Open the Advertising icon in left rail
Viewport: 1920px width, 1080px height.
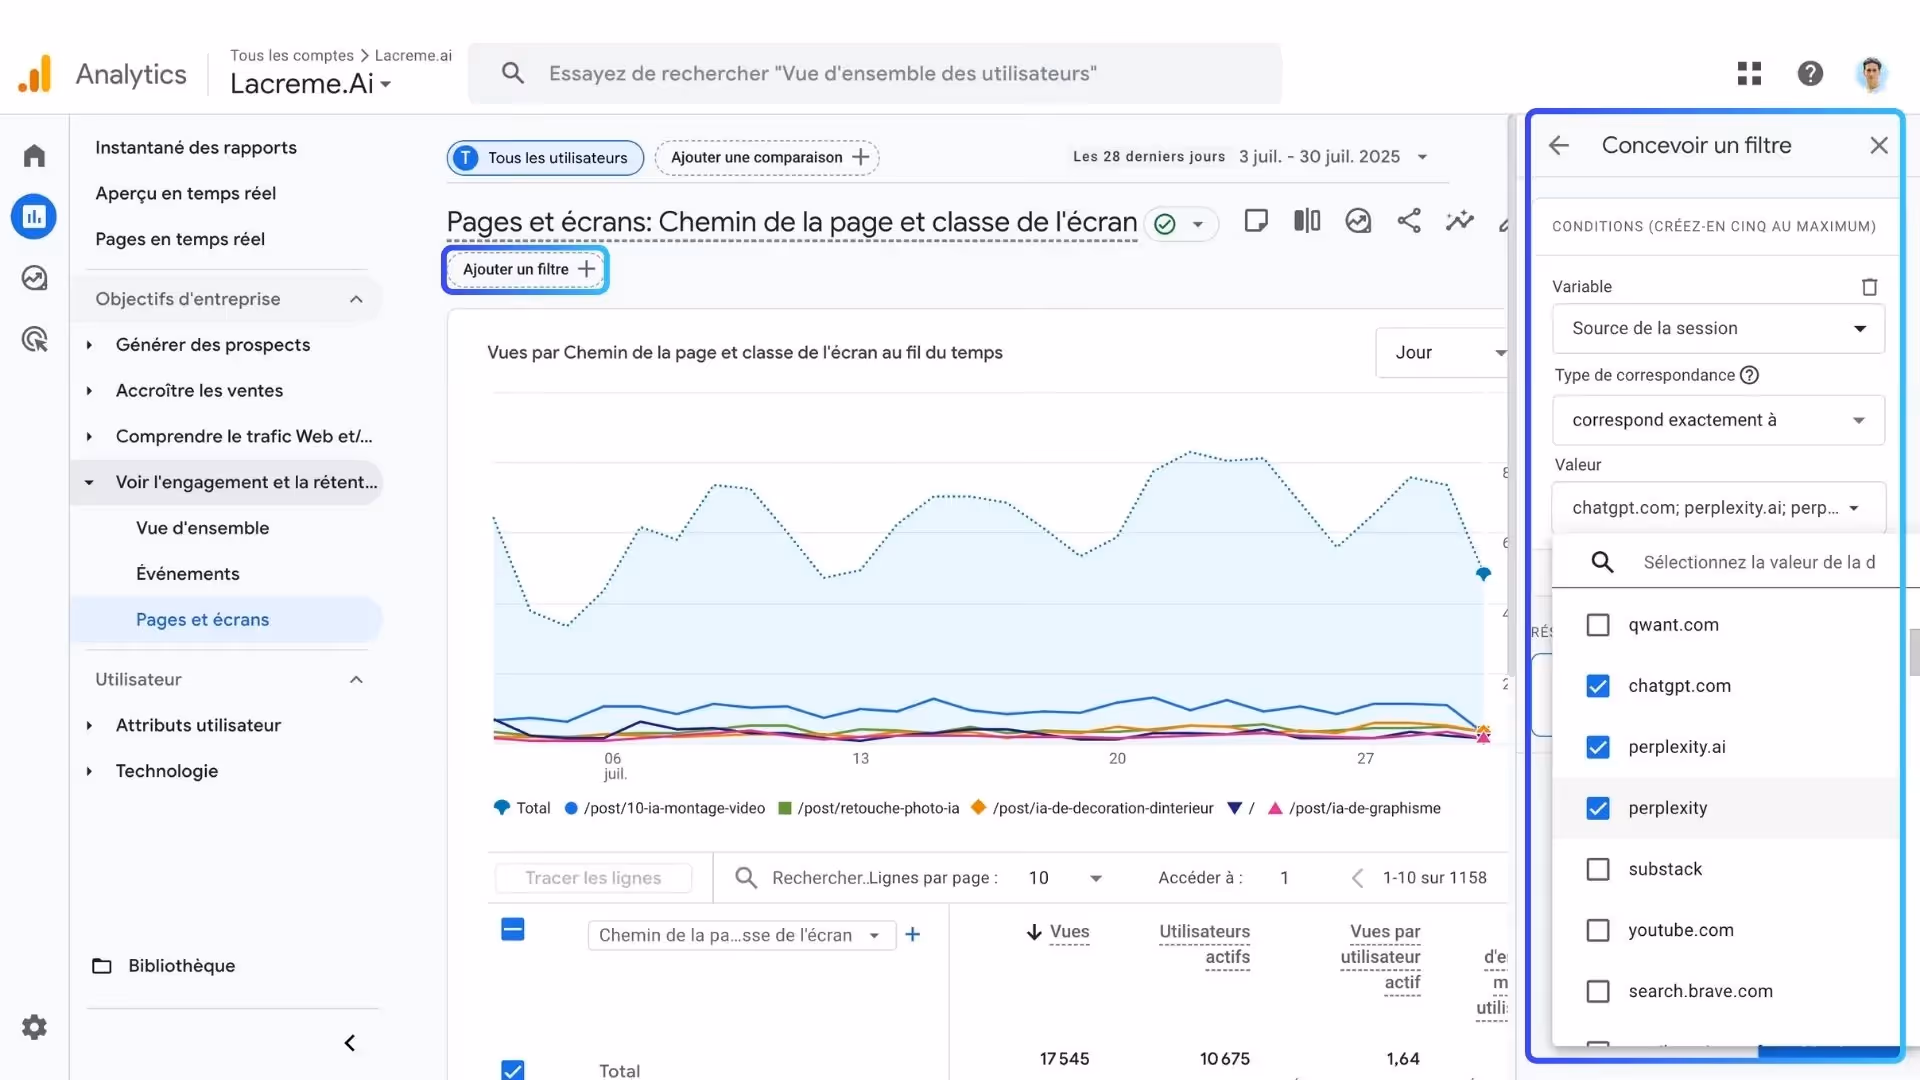click(34, 340)
